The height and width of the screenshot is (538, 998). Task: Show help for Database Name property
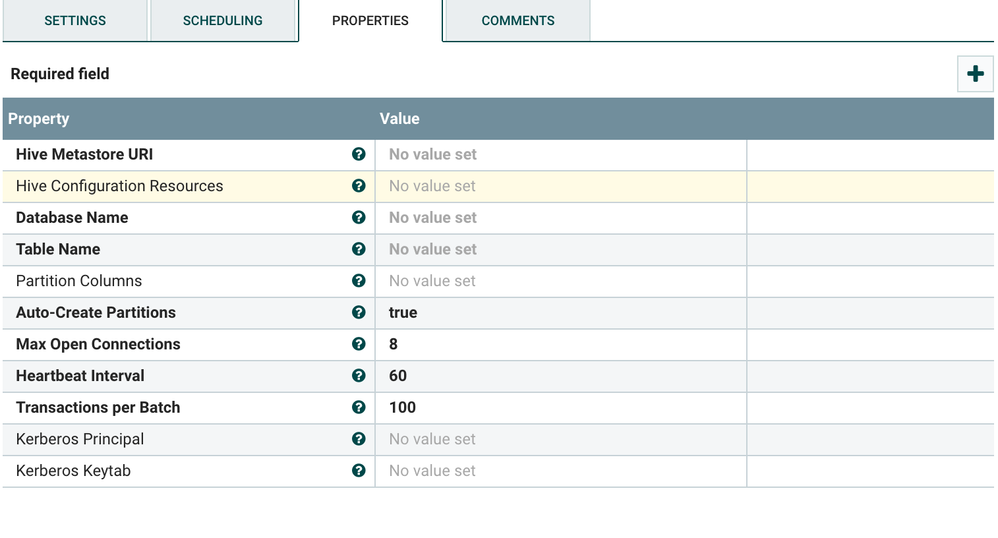point(358,217)
